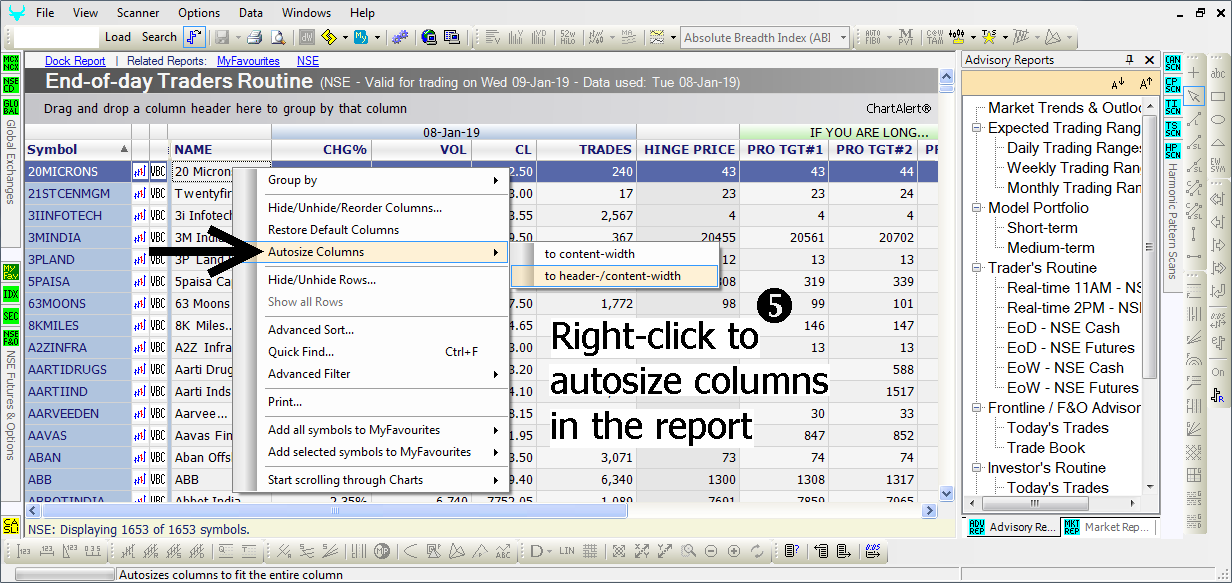The height and width of the screenshot is (583, 1232).
Task: Open print preview from the toolbar
Action: [x=278, y=37]
